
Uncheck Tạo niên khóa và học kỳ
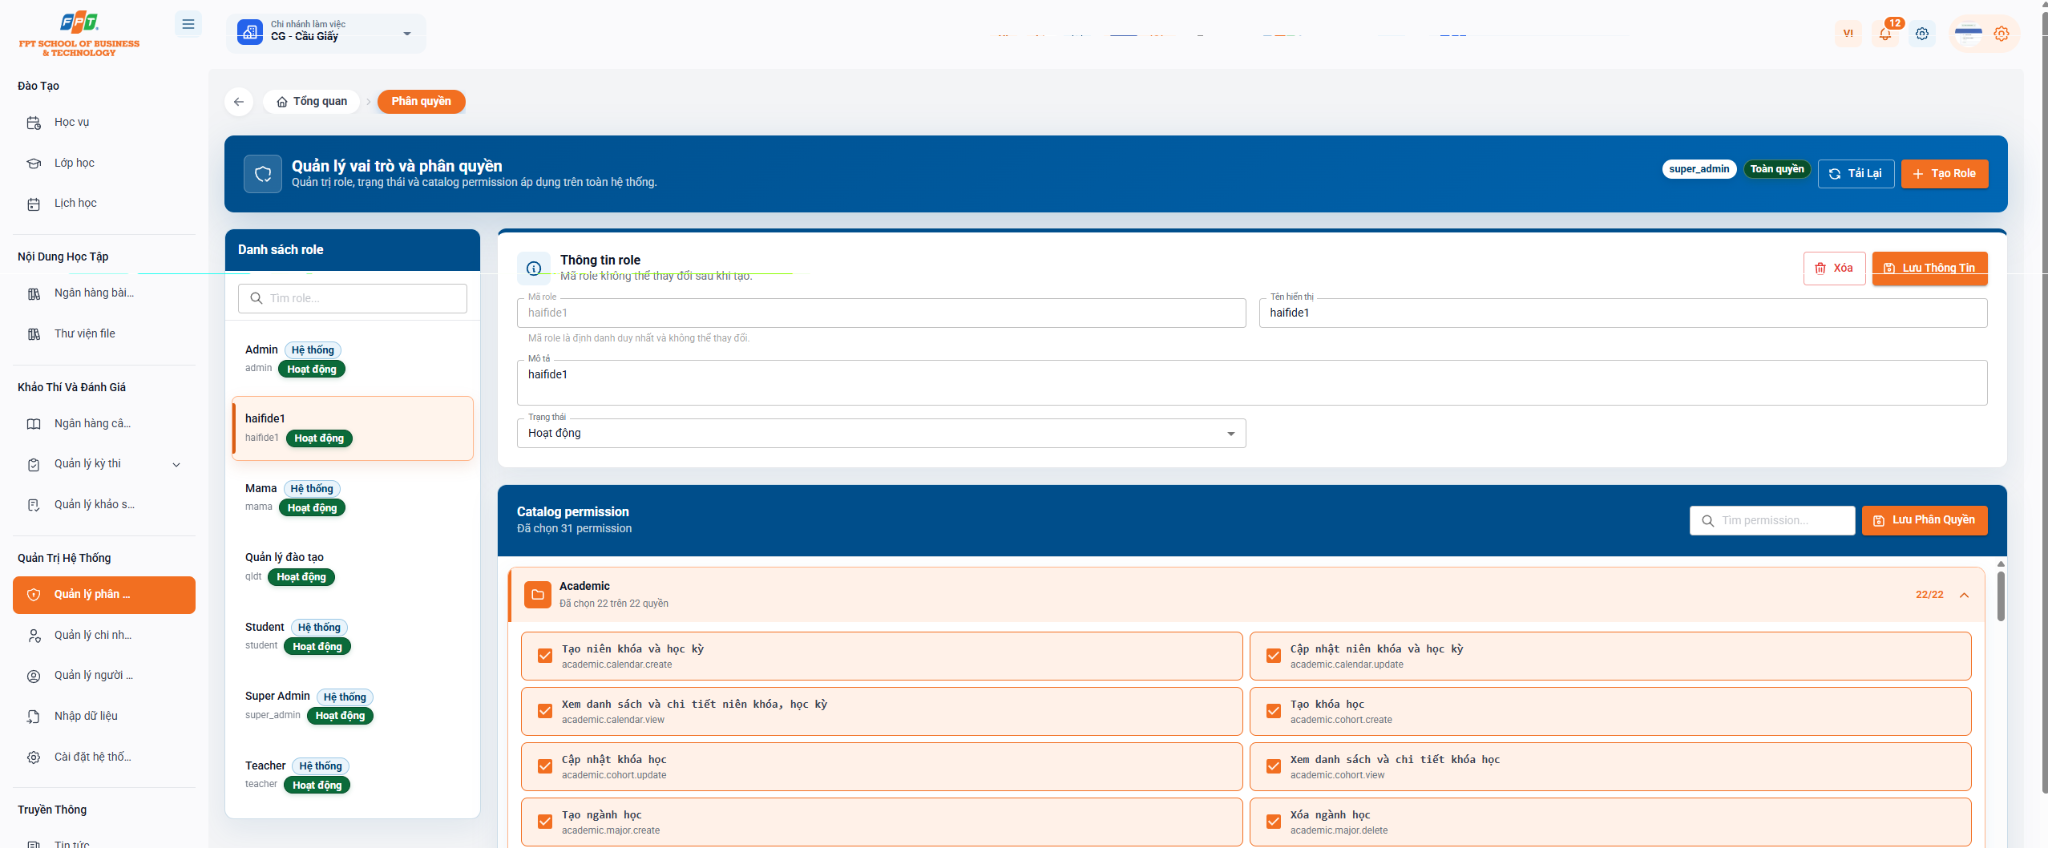coord(545,656)
